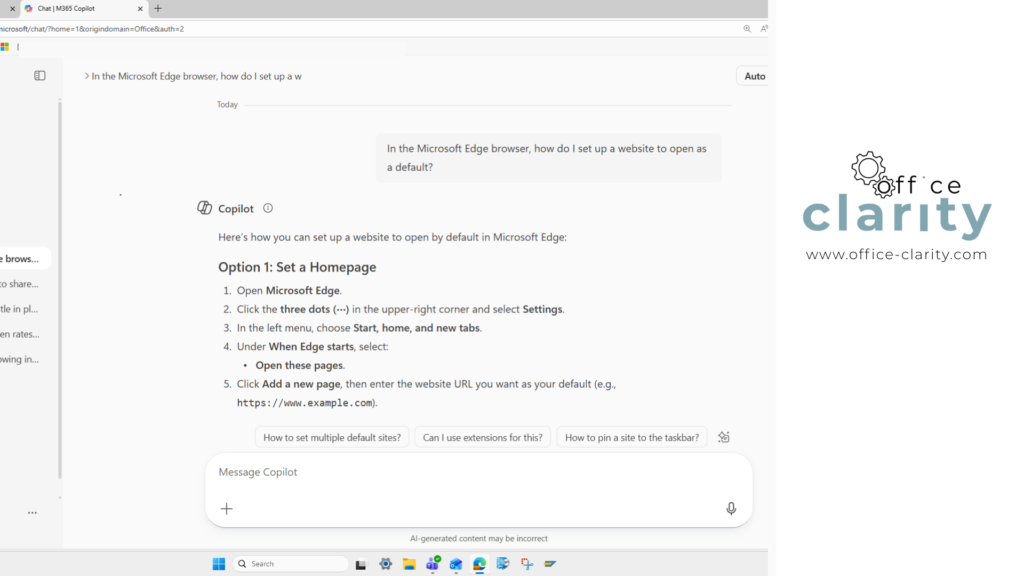Open a new browser tab

pyautogui.click(x=158, y=9)
